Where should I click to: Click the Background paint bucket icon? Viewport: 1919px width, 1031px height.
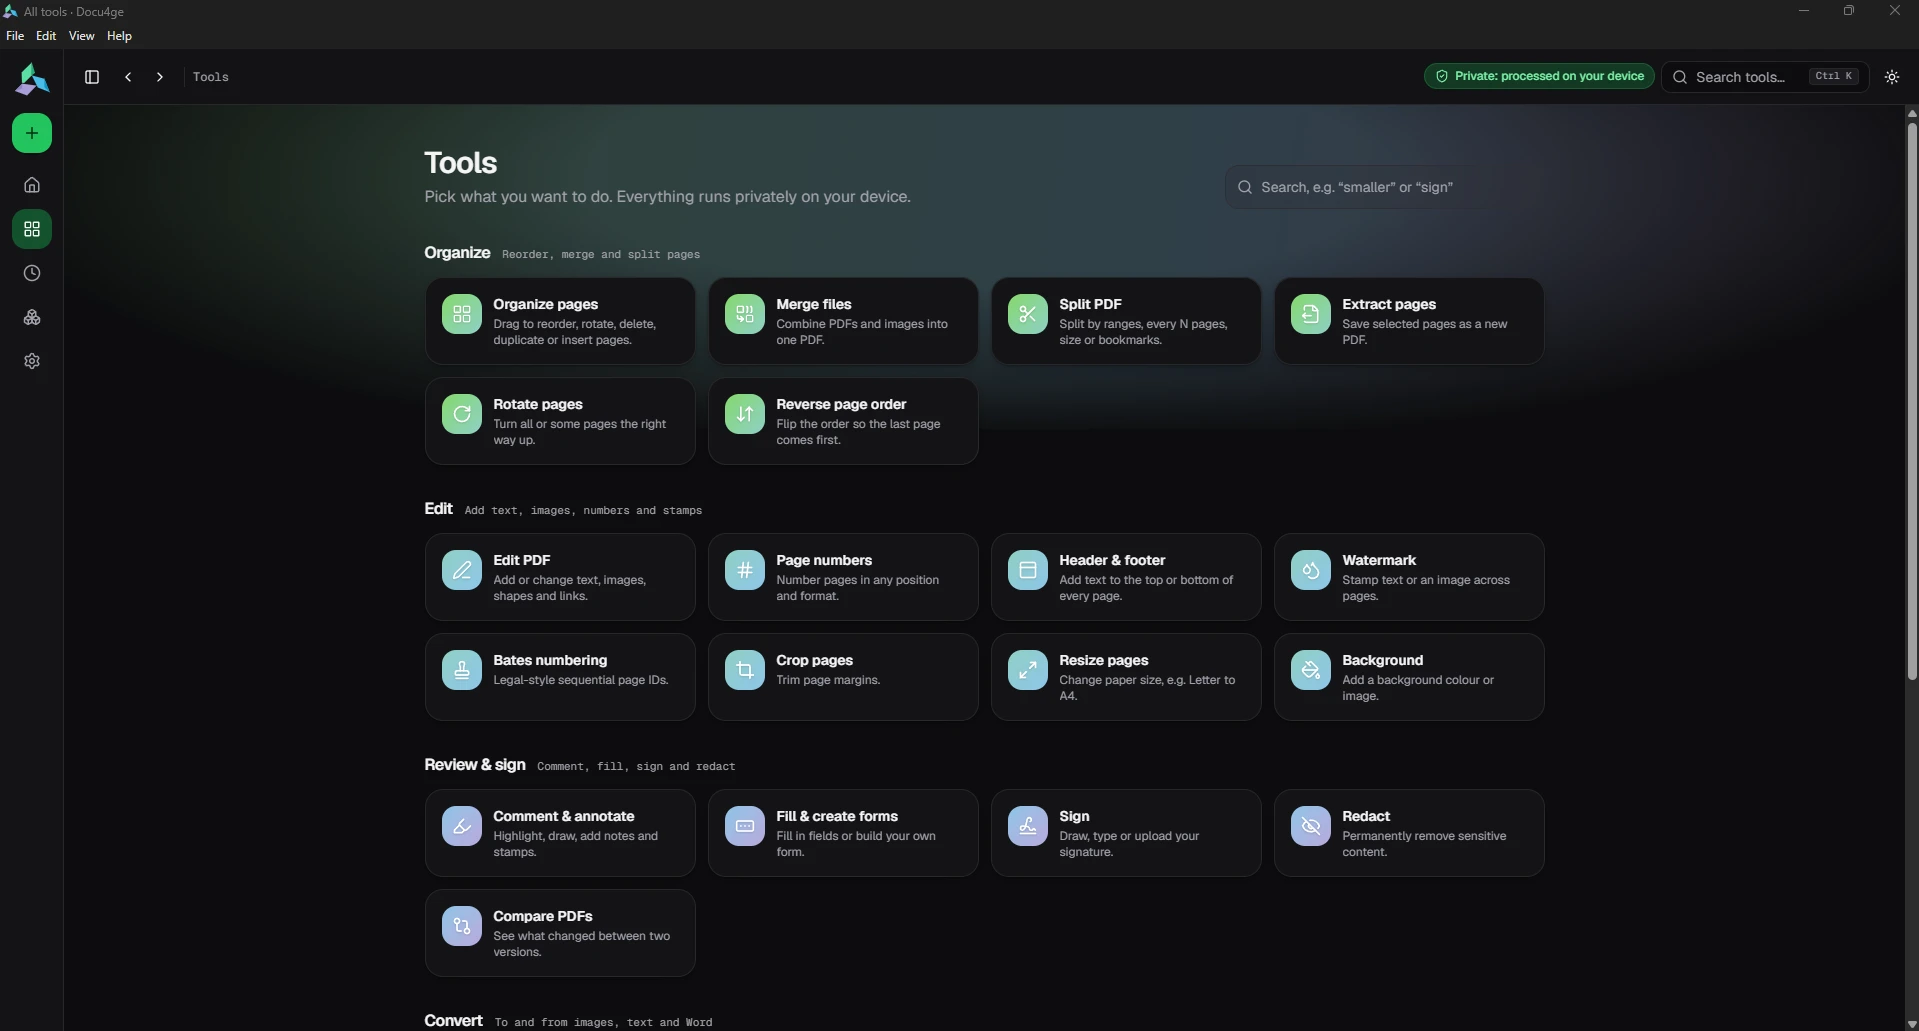1311,670
